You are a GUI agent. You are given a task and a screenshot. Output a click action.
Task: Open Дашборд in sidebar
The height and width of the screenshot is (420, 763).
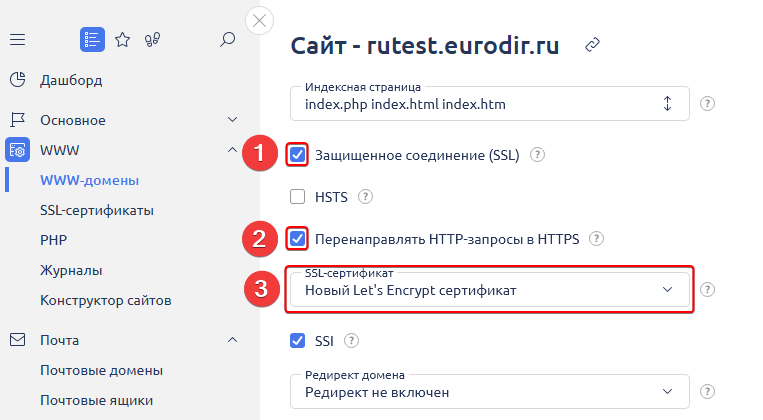(x=70, y=80)
